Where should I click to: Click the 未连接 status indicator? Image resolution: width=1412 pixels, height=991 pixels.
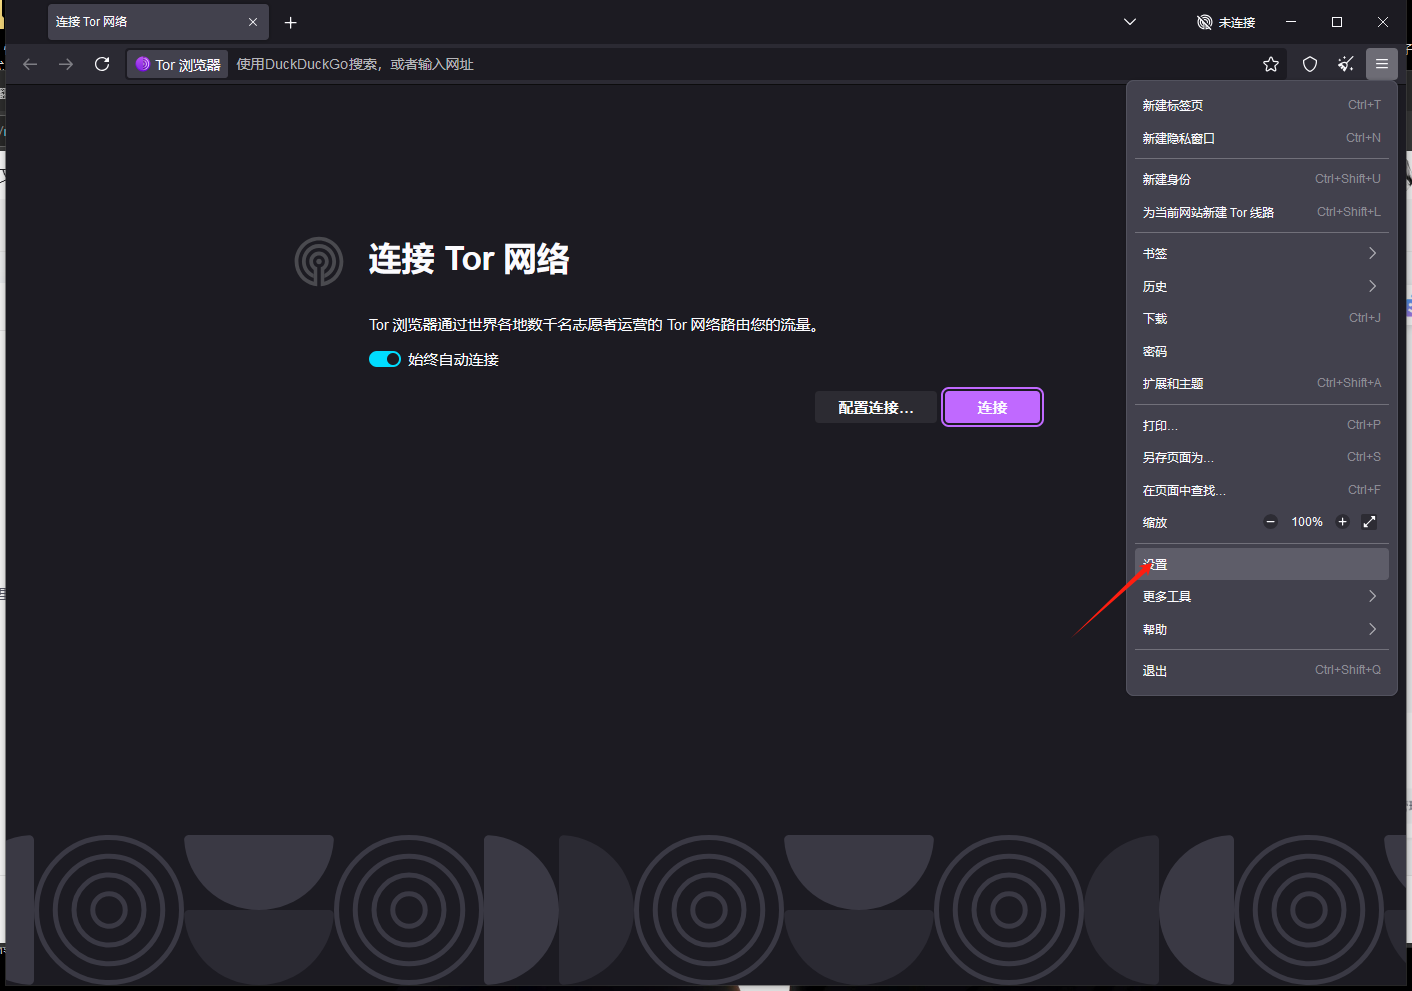[1226, 22]
